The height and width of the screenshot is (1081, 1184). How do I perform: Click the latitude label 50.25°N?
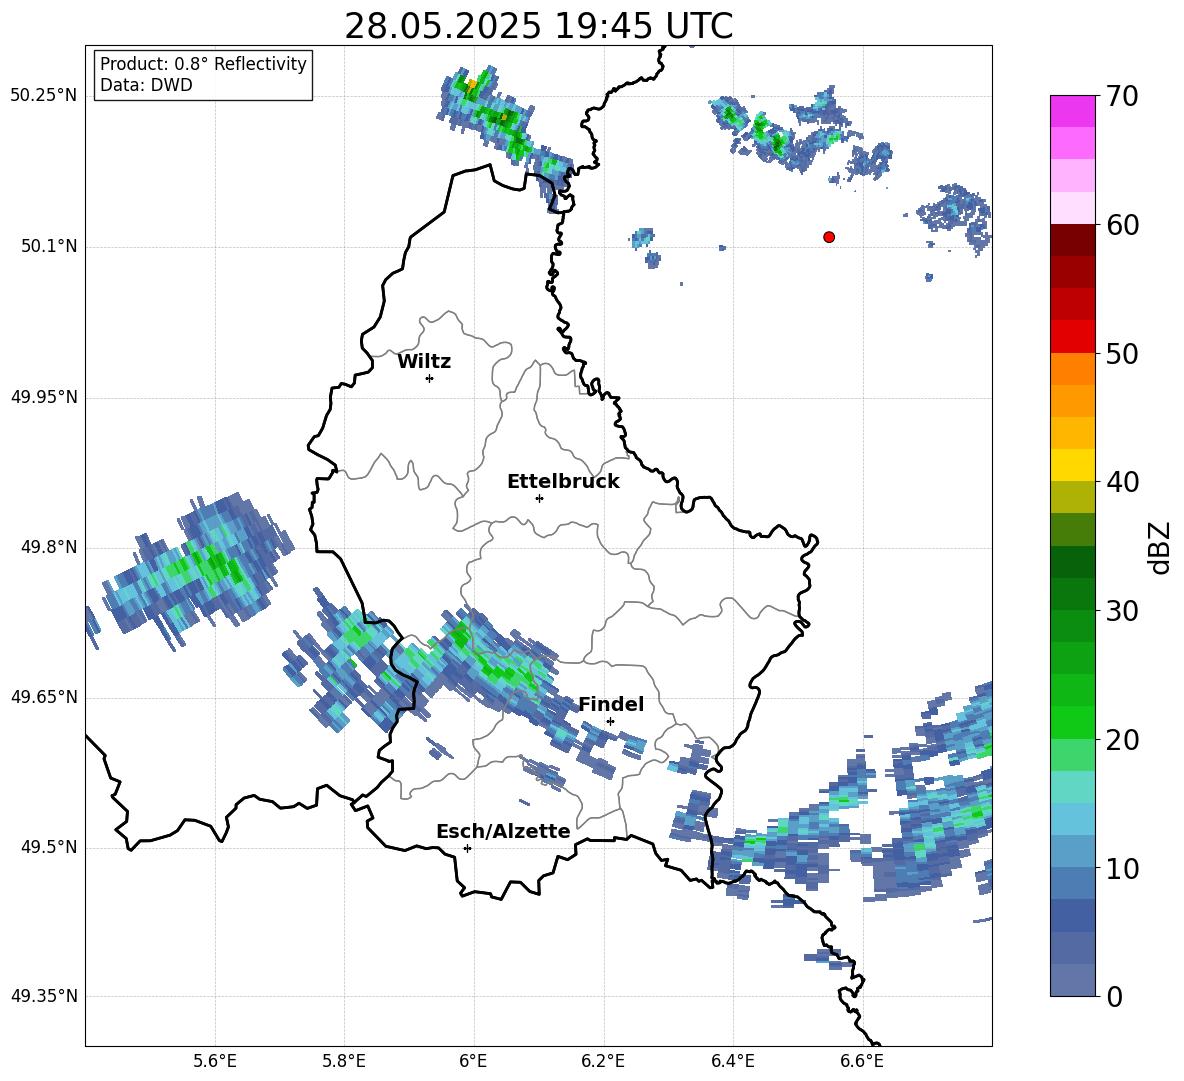tap(44, 96)
